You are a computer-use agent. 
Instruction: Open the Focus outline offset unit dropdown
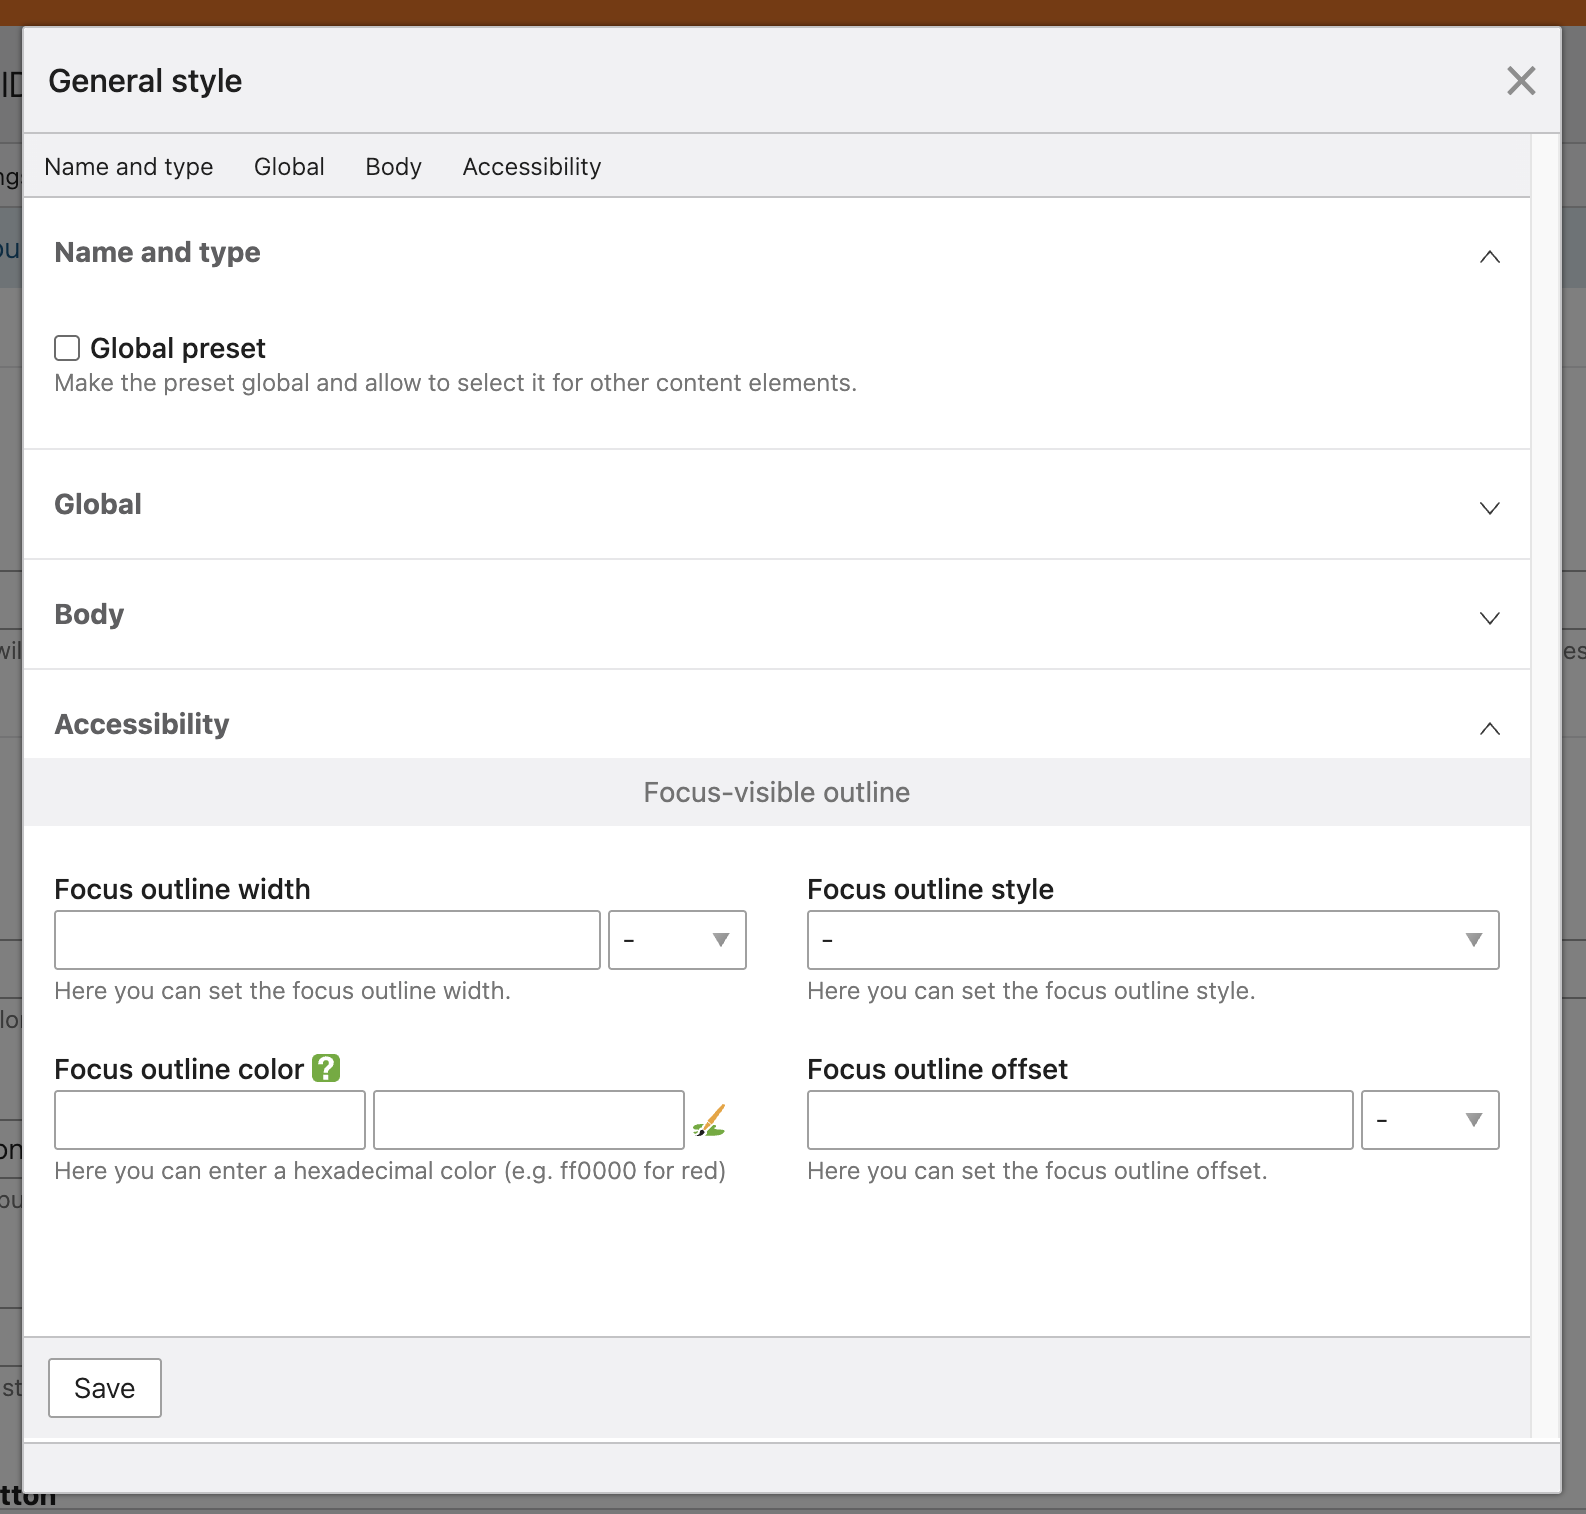point(1429,1120)
